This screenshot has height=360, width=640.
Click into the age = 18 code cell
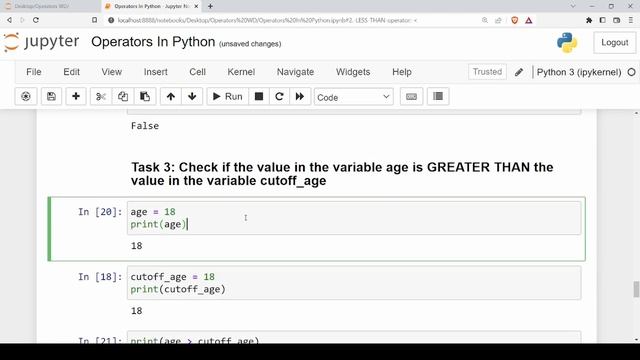click(353, 218)
